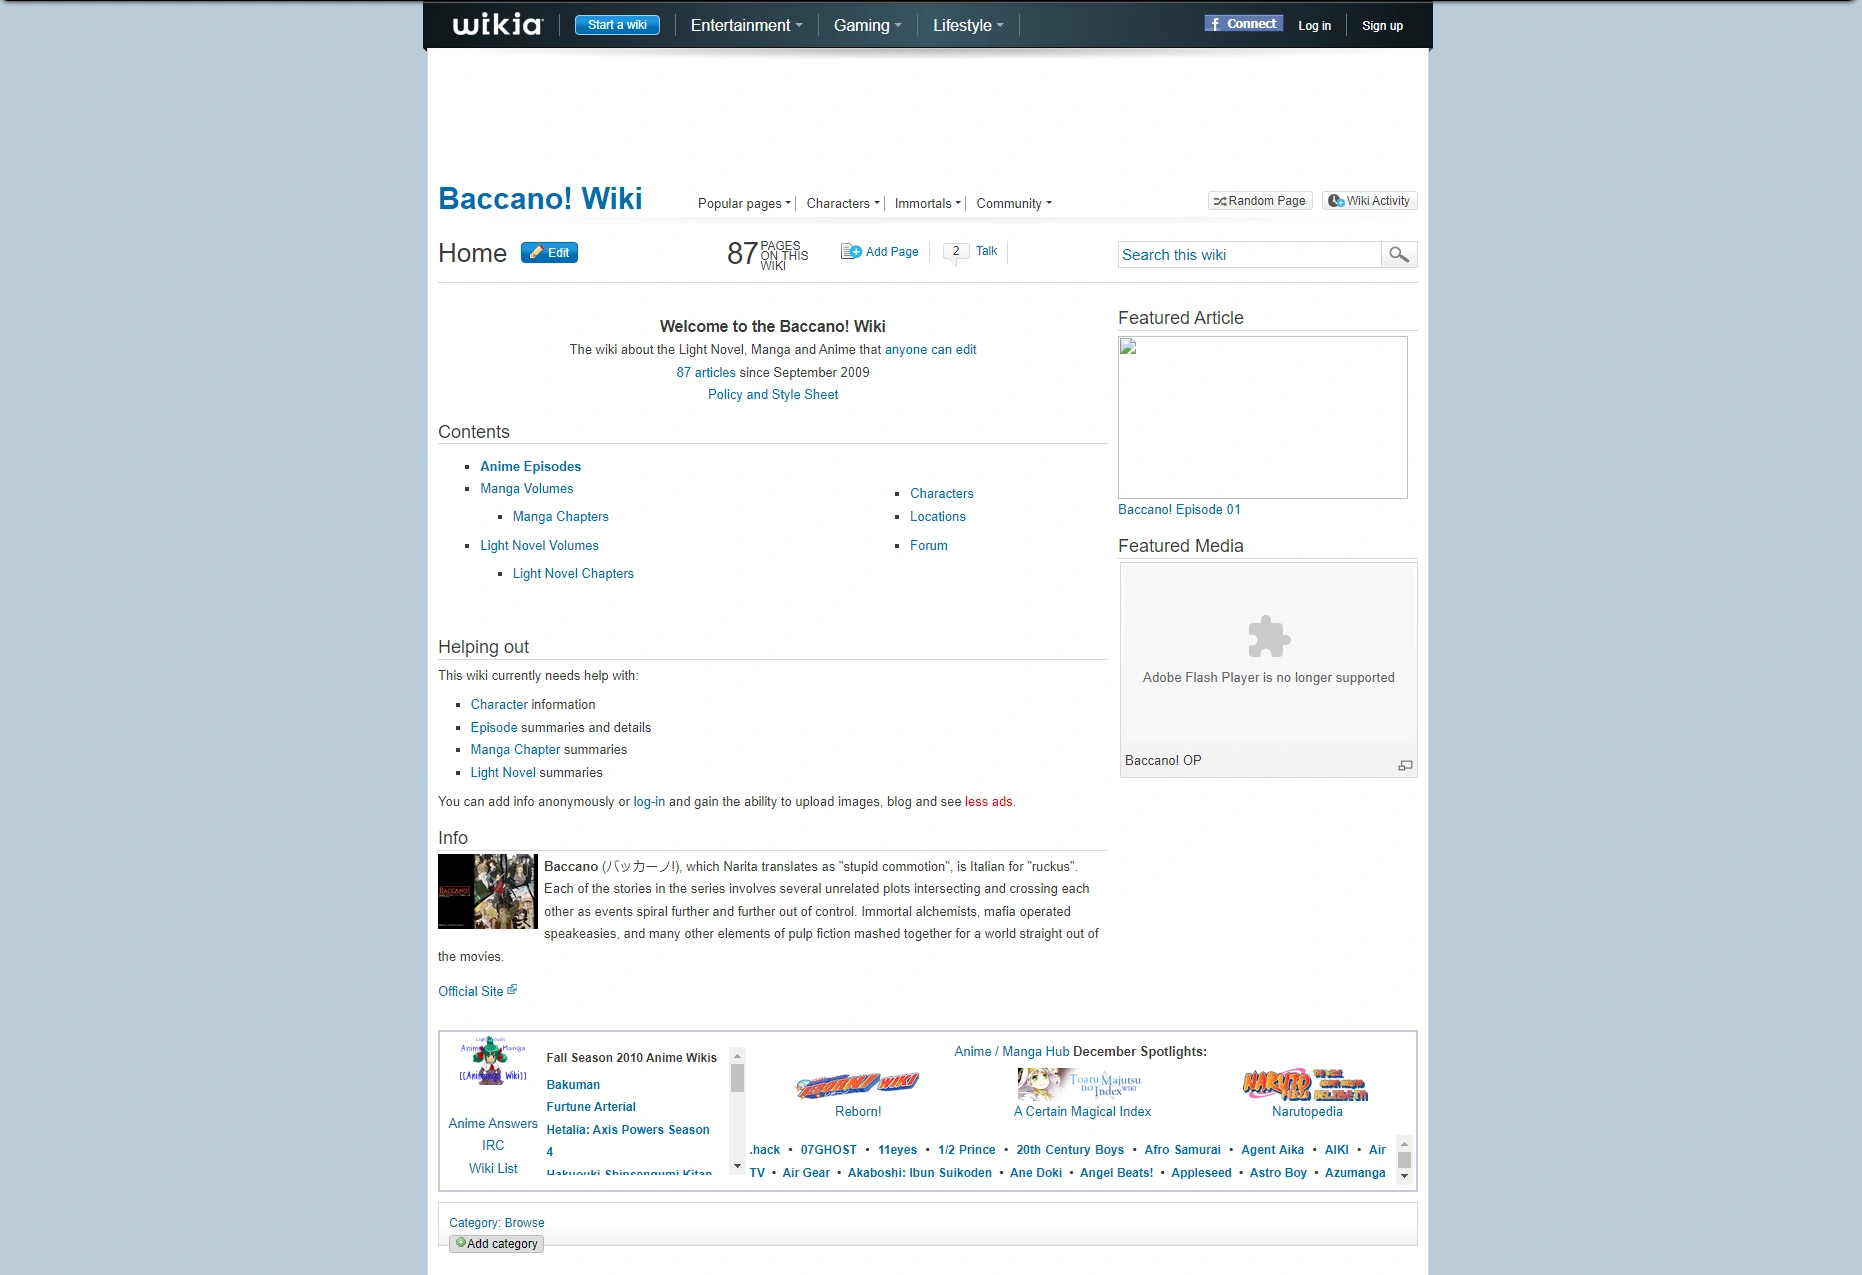Click the Anime Manga Wiki logo
Viewport: 1862px width, 1275px height.
point(493,1062)
